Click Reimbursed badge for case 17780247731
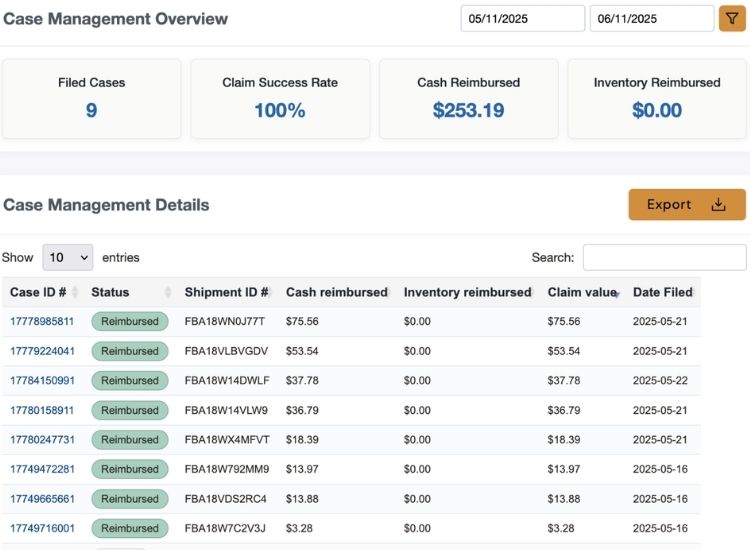The image size is (750, 550). coord(130,440)
